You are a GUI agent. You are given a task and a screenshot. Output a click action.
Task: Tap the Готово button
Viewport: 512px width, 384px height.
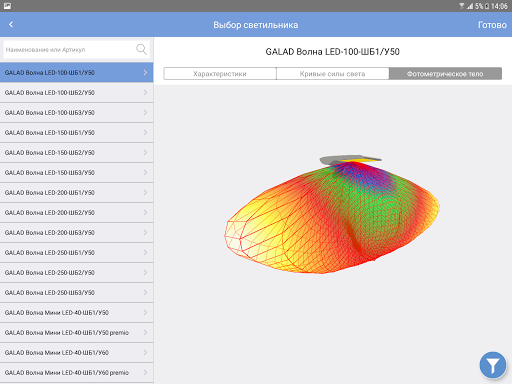pyautogui.click(x=492, y=25)
